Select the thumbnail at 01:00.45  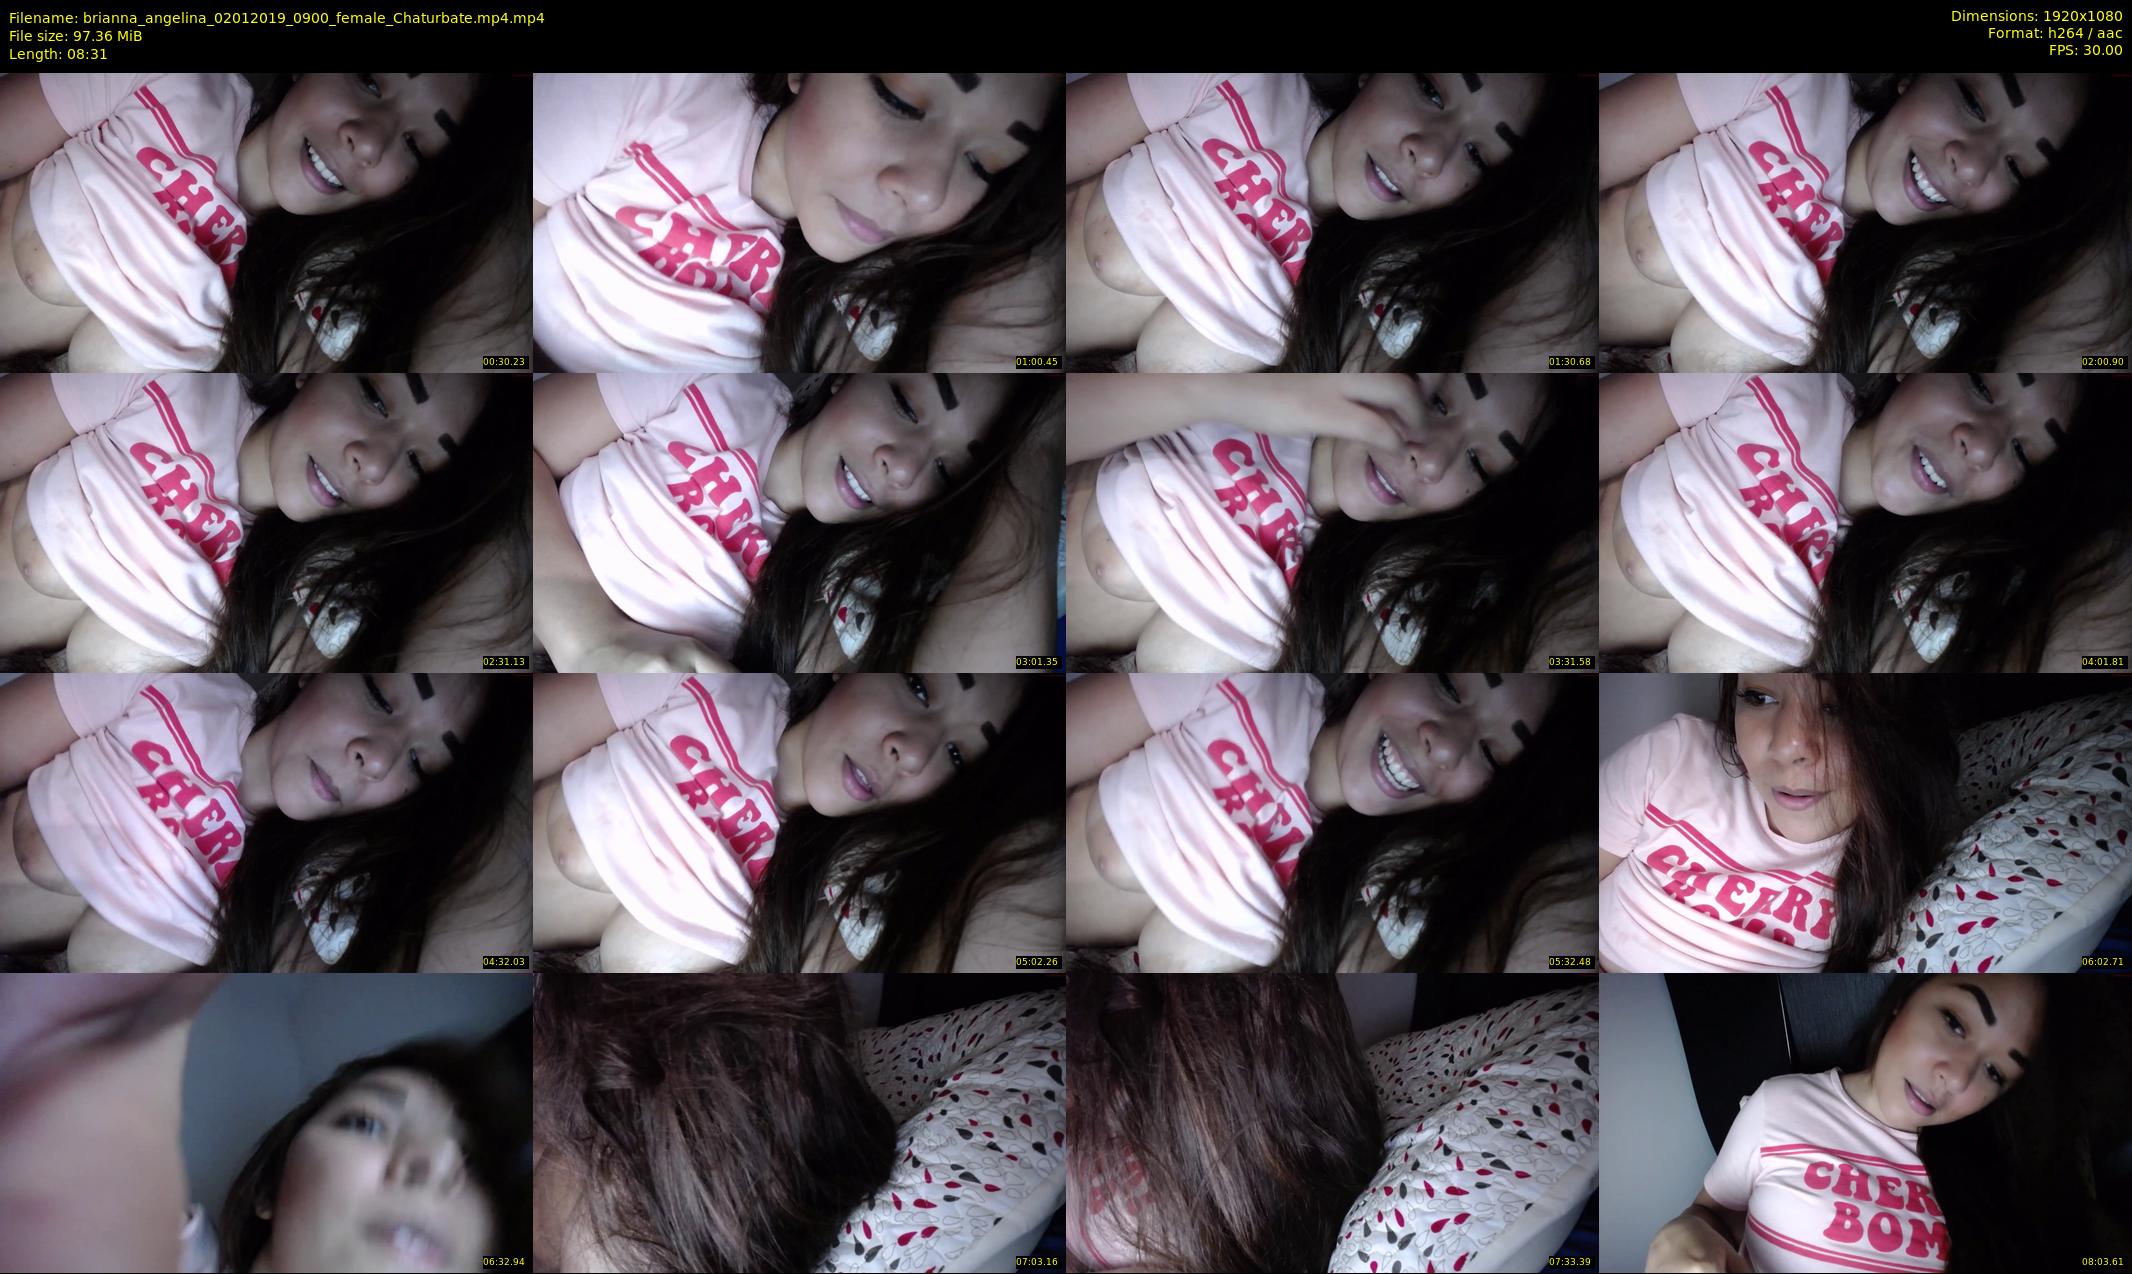coord(798,222)
